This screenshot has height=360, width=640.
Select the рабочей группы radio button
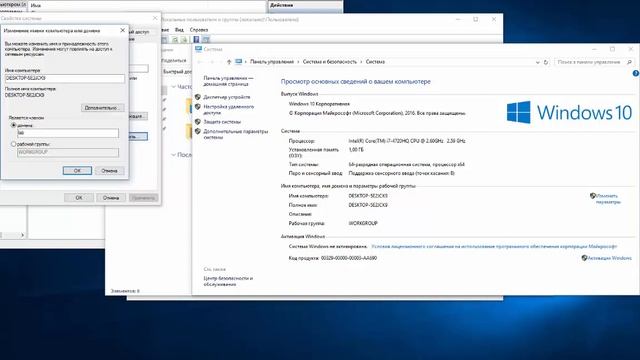[13, 144]
